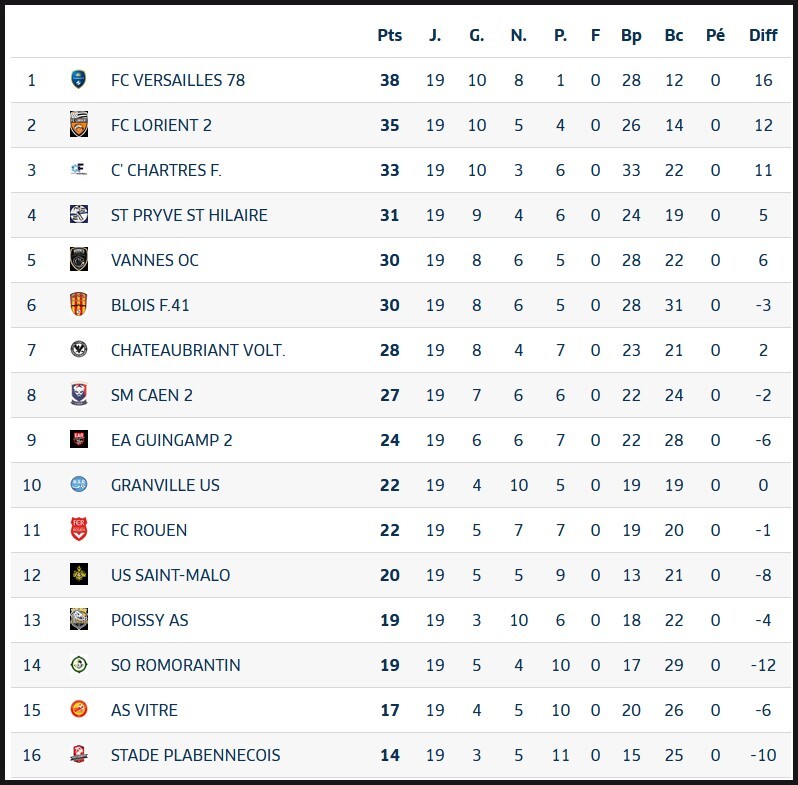Click the Granville US round blue logo

[x=79, y=485]
